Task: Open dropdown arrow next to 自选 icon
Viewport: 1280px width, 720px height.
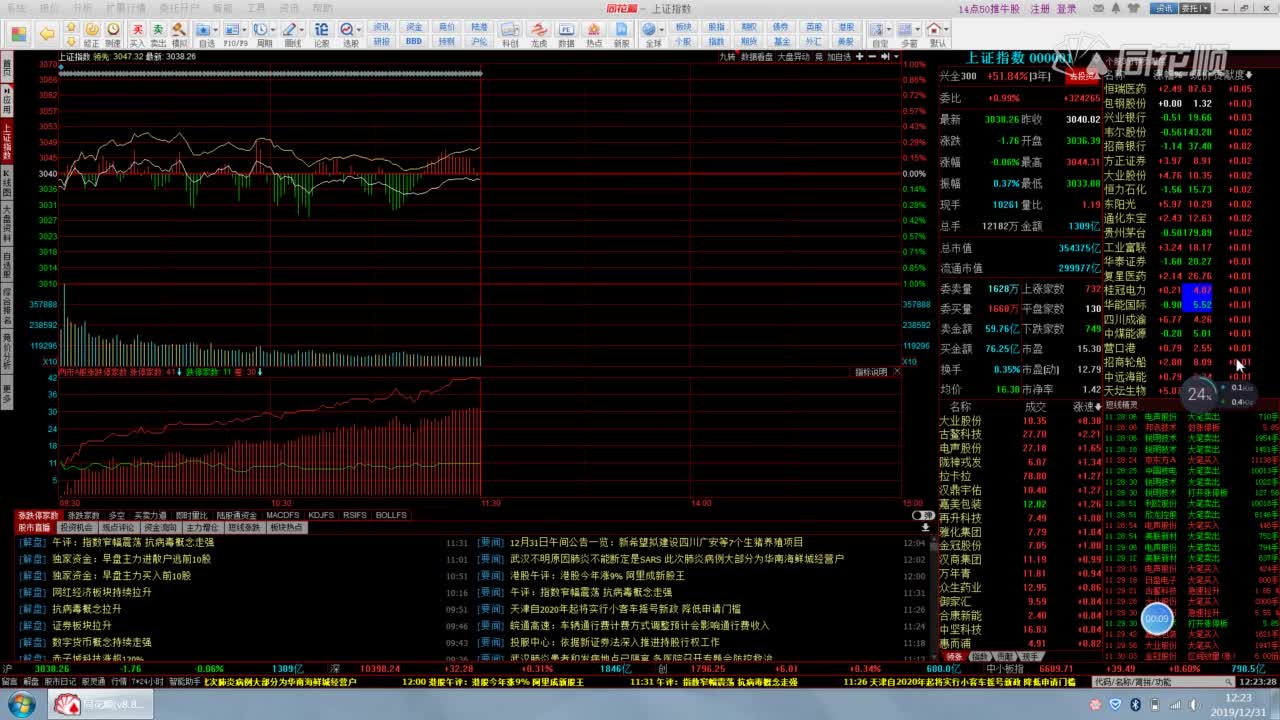Action: pos(216,30)
